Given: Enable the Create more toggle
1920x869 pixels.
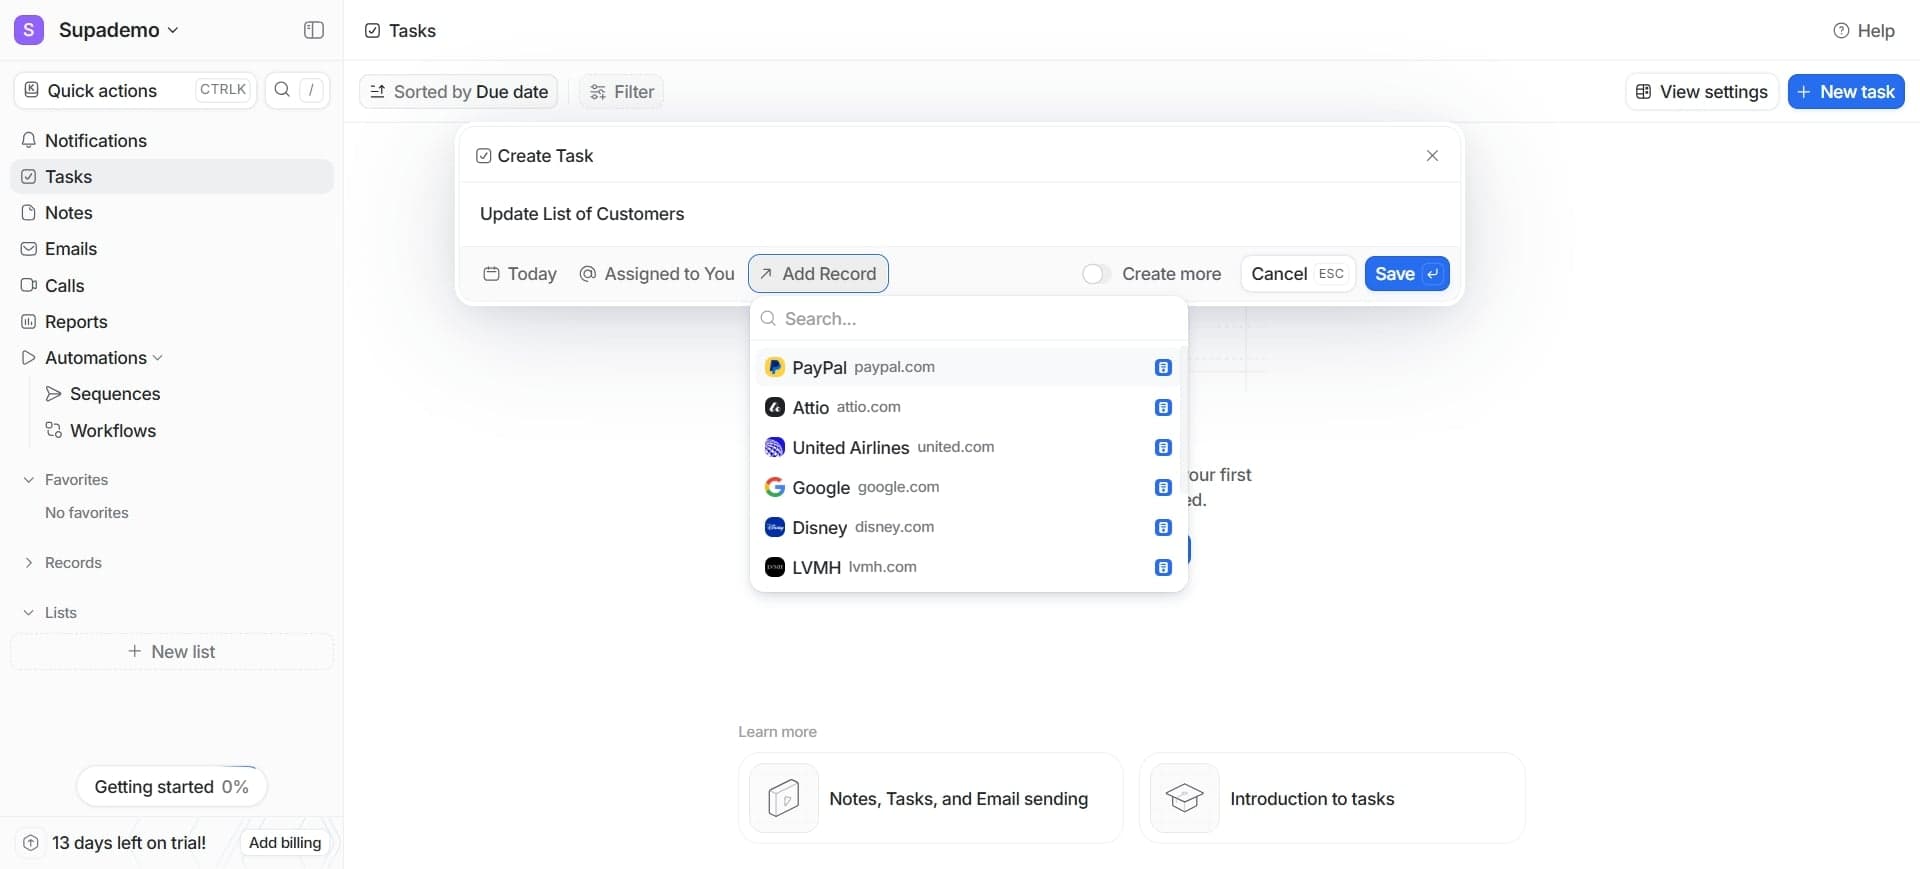Looking at the screenshot, I should pyautogui.click(x=1096, y=274).
